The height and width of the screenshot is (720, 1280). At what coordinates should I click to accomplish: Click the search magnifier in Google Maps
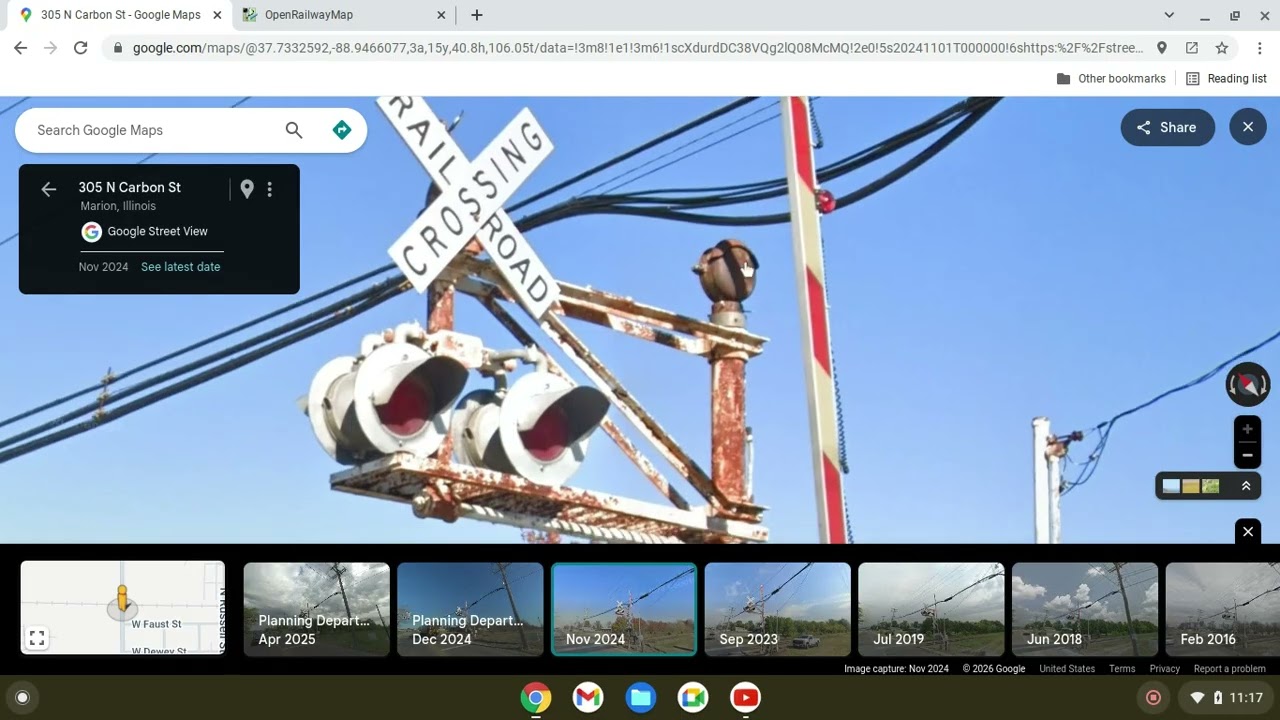[294, 130]
